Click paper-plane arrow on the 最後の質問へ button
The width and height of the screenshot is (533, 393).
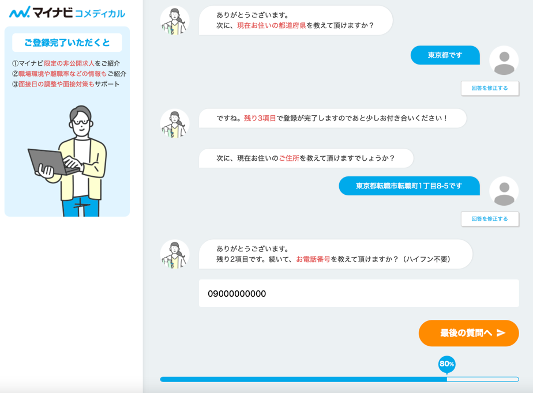(501, 333)
